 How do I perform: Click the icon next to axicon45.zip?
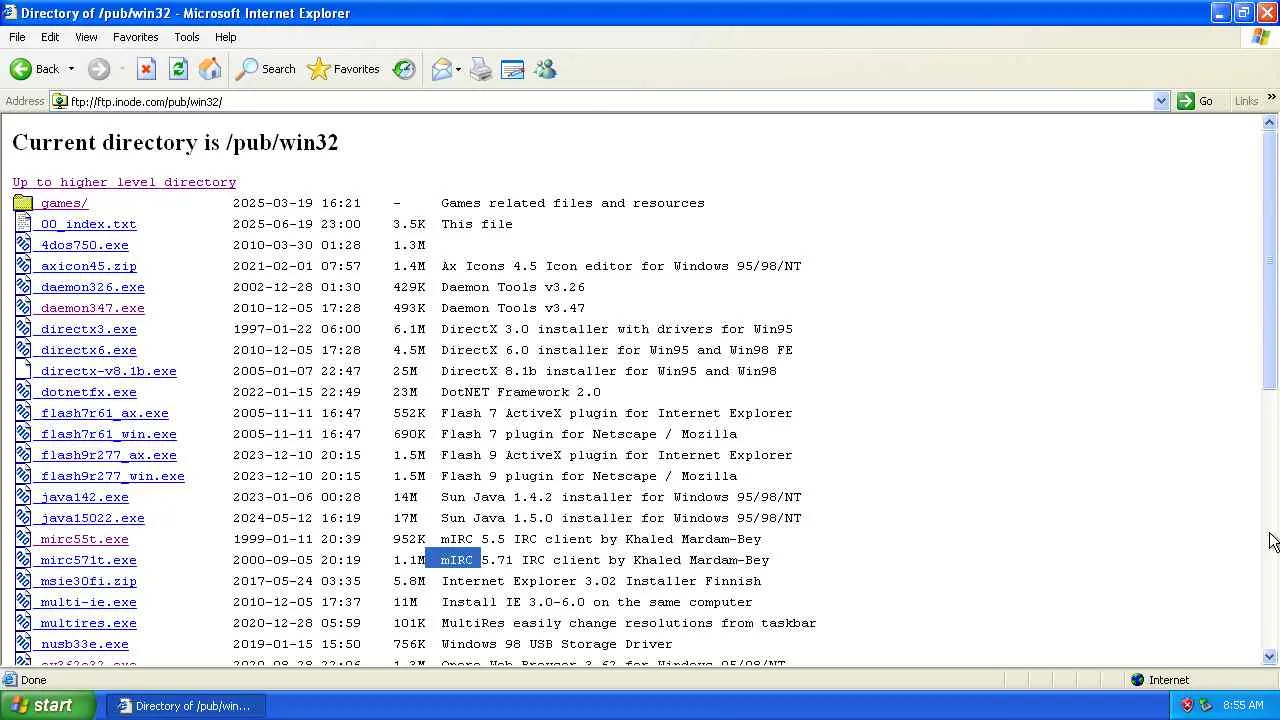[23, 266]
